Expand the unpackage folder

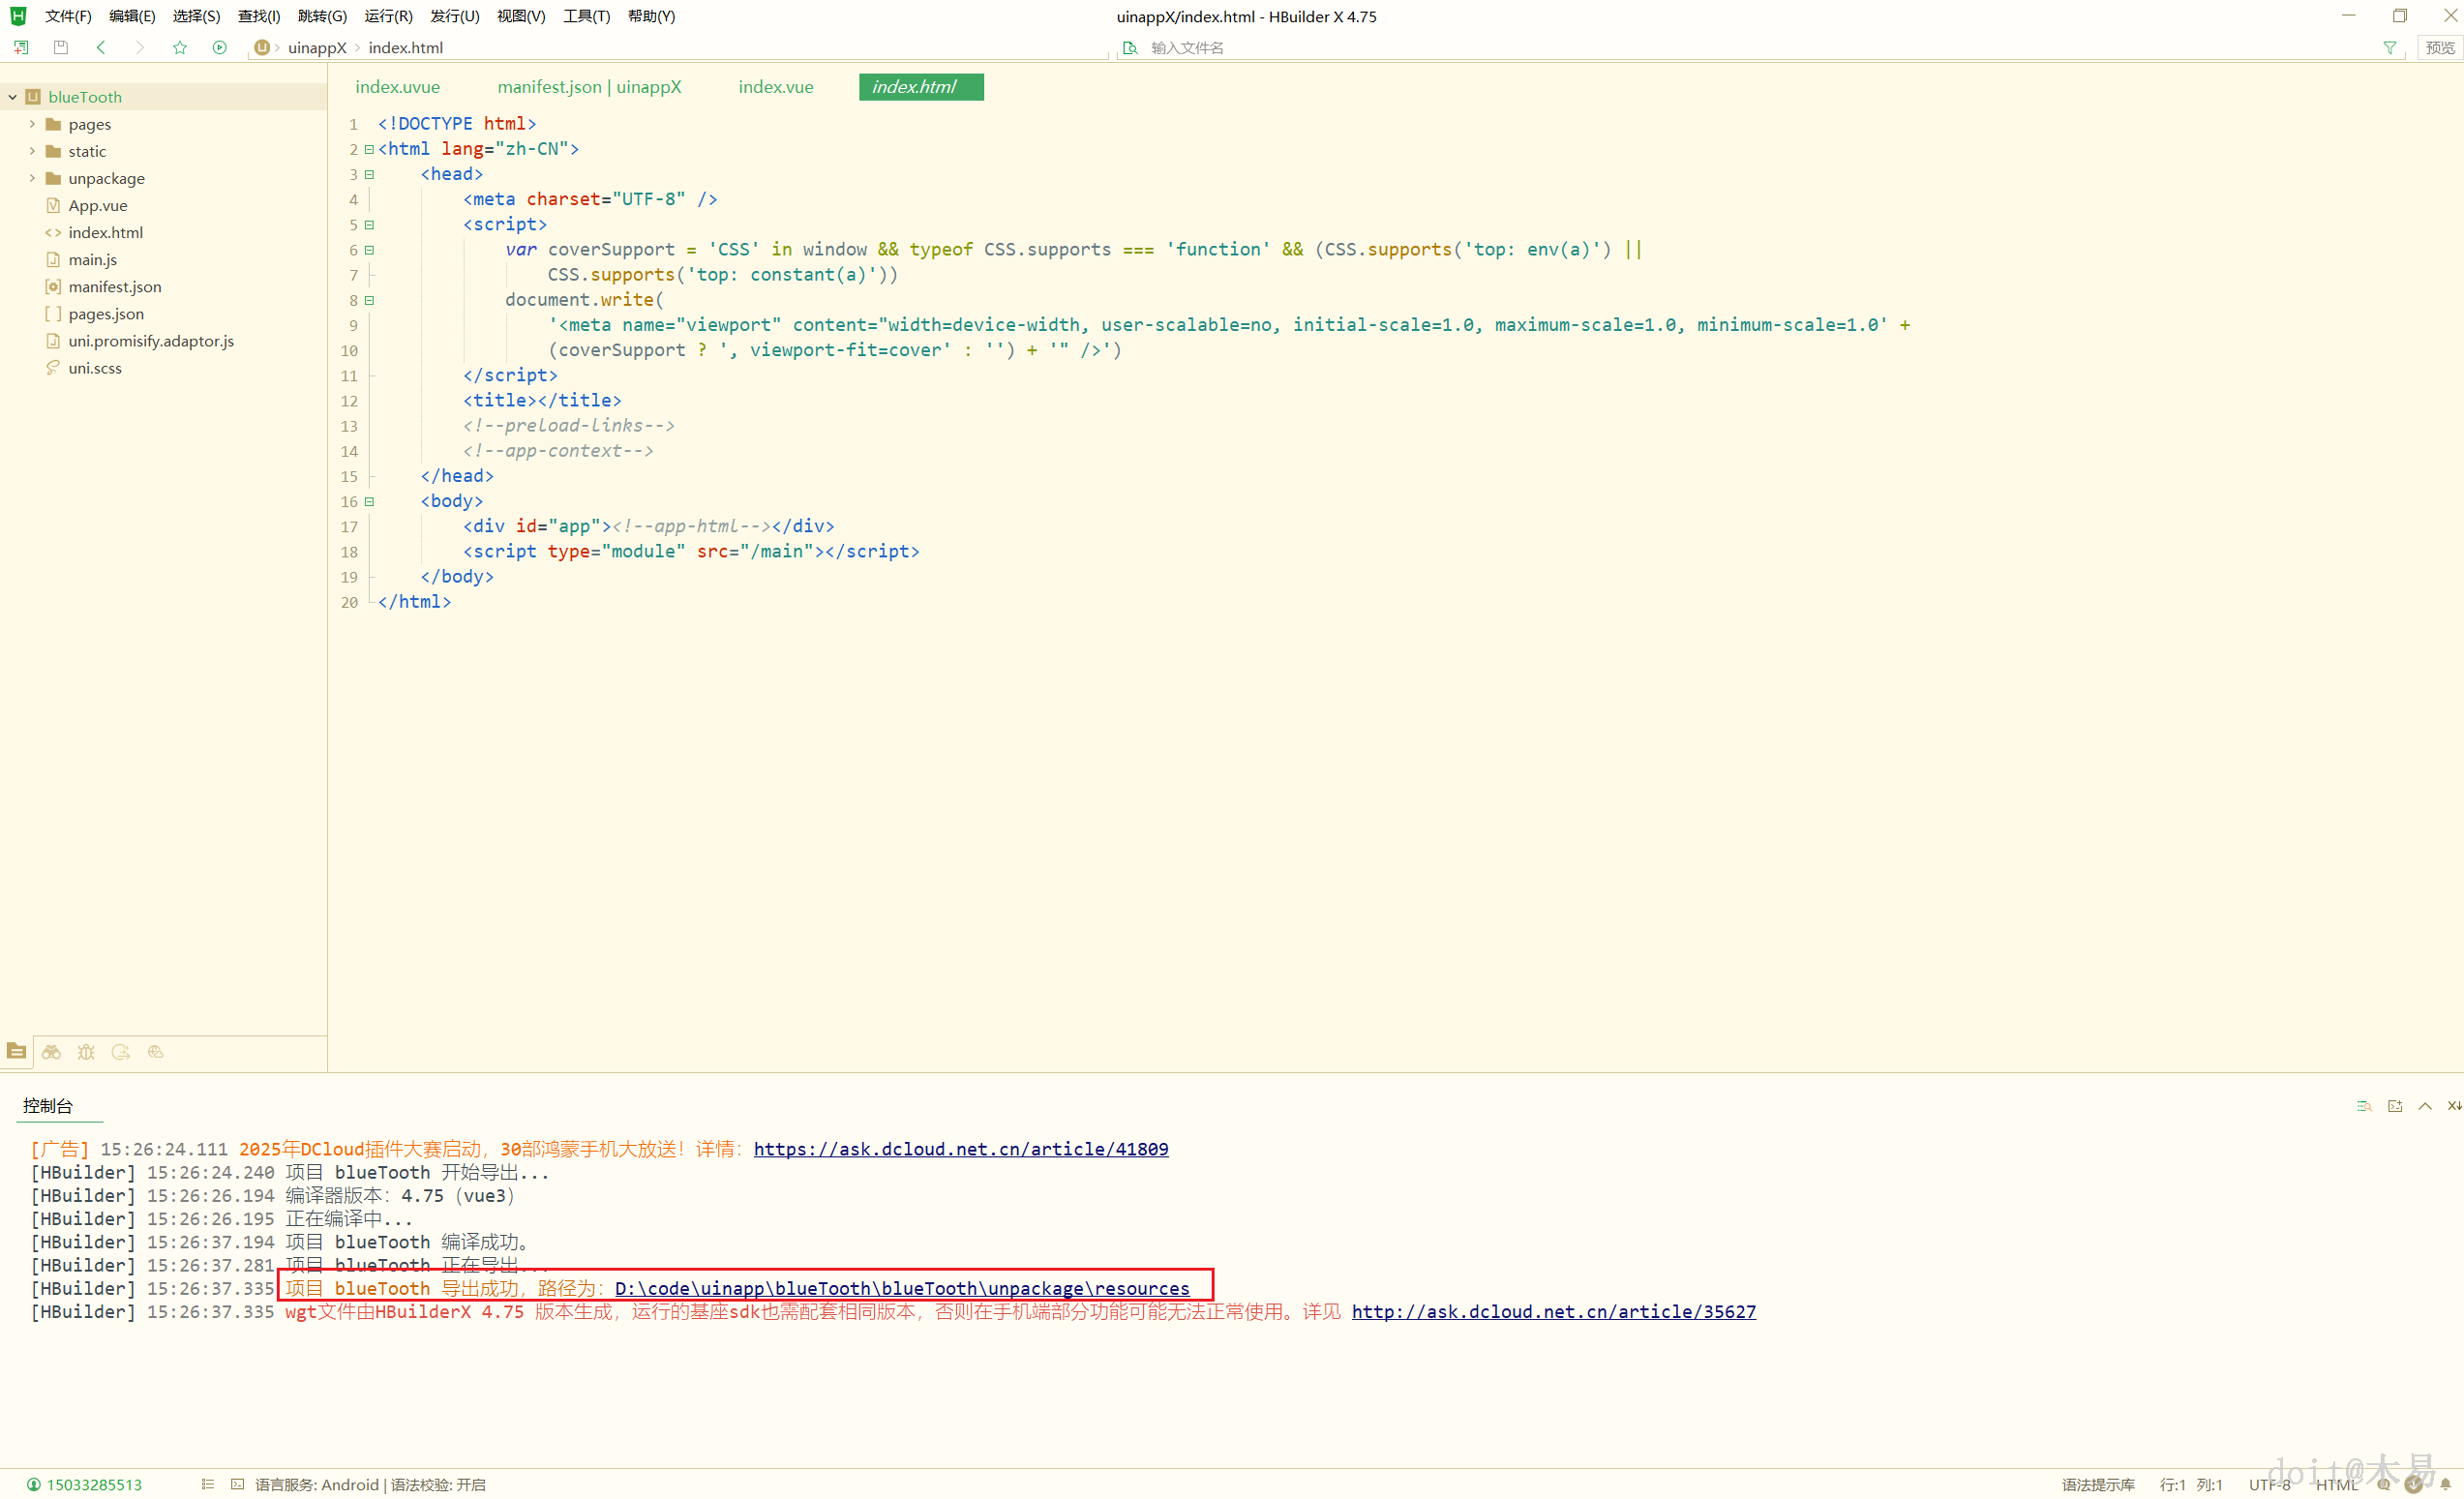tap(32, 178)
